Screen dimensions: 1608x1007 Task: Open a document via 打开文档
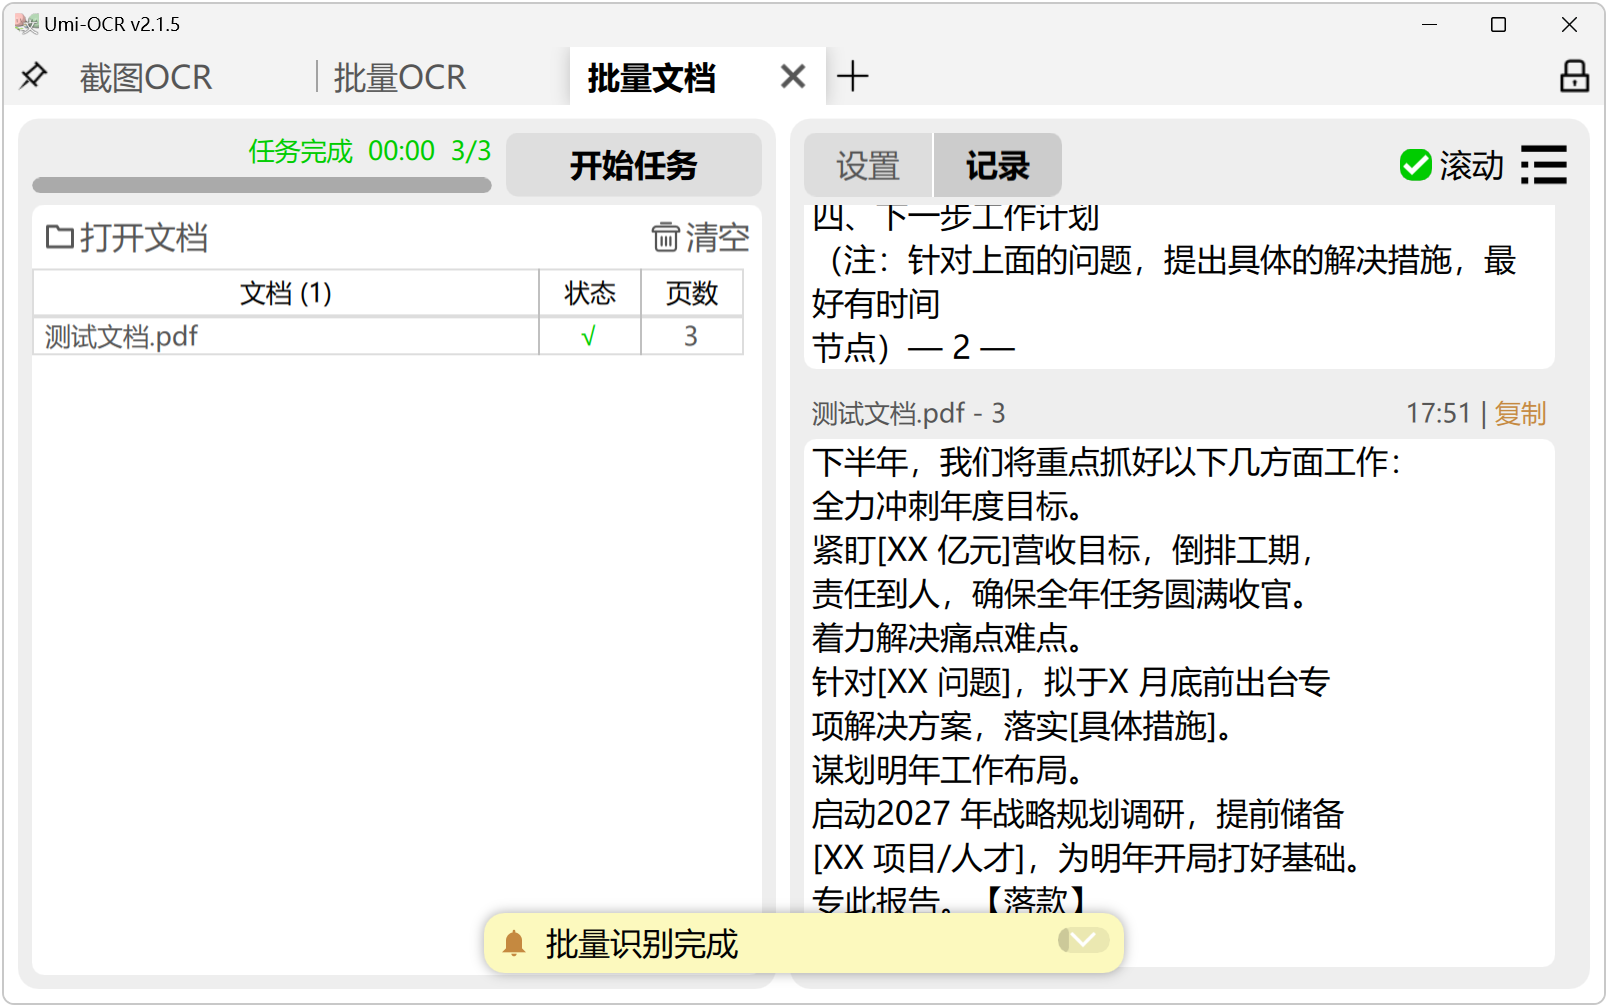pyautogui.click(x=127, y=238)
